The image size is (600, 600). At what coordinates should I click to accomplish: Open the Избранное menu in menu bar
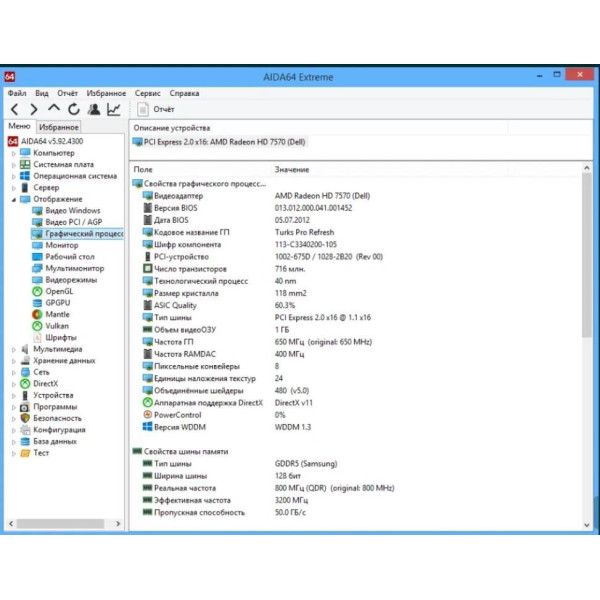pyautogui.click(x=106, y=93)
